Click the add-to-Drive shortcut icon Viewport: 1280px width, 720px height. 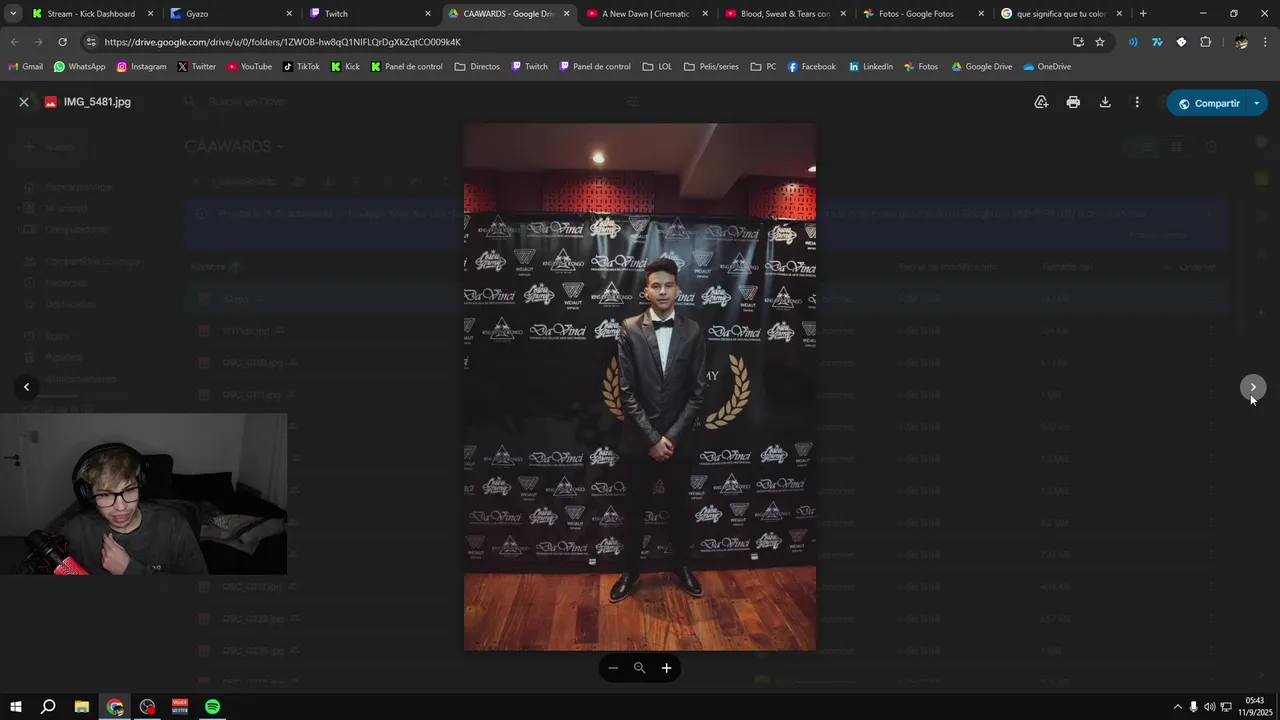click(1041, 102)
